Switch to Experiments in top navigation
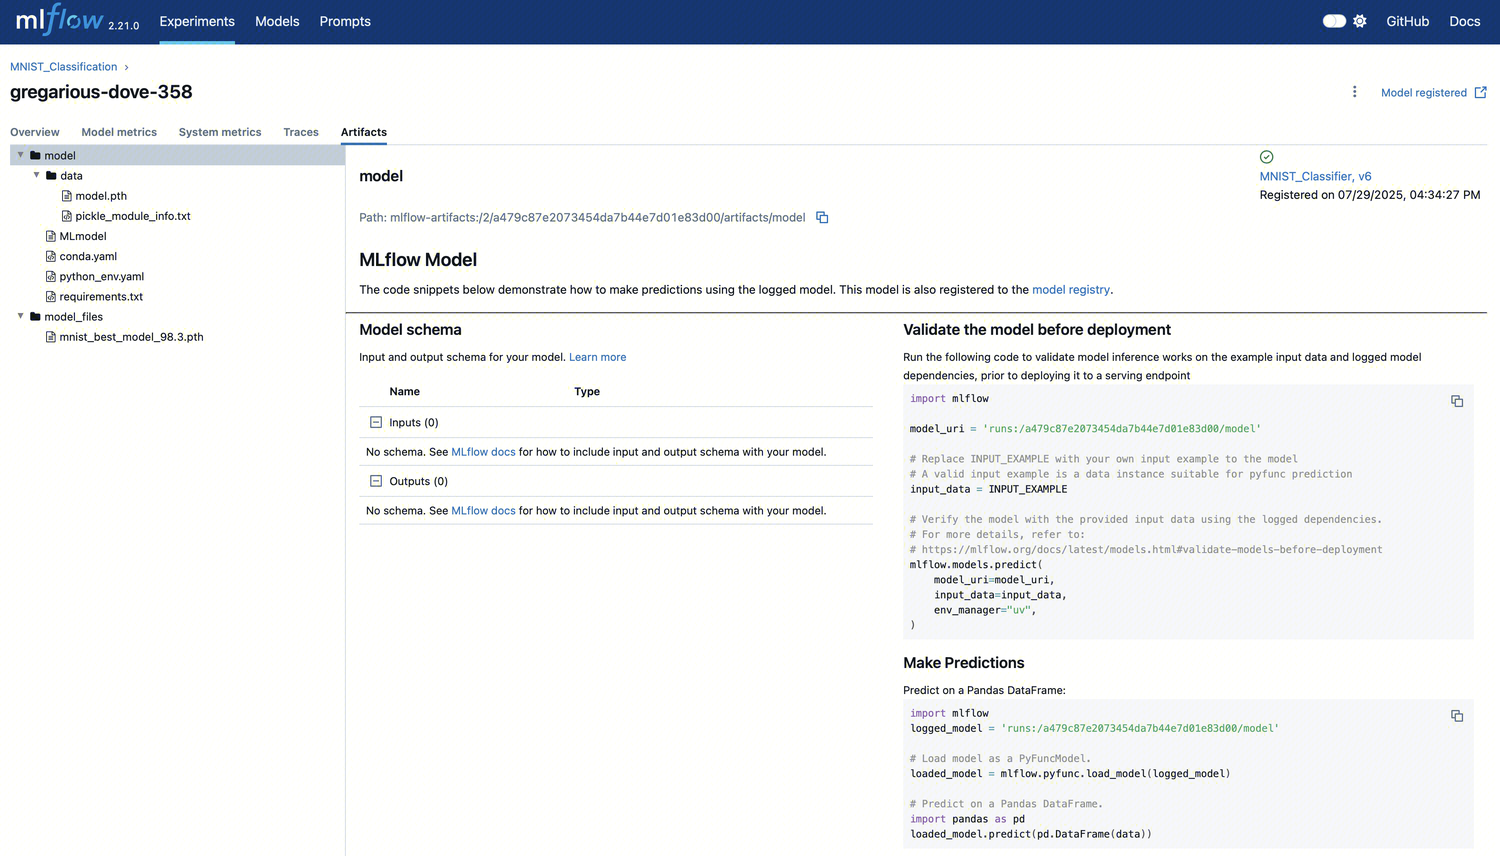This screenshot has height=856, width=1500. click(197, 21)
